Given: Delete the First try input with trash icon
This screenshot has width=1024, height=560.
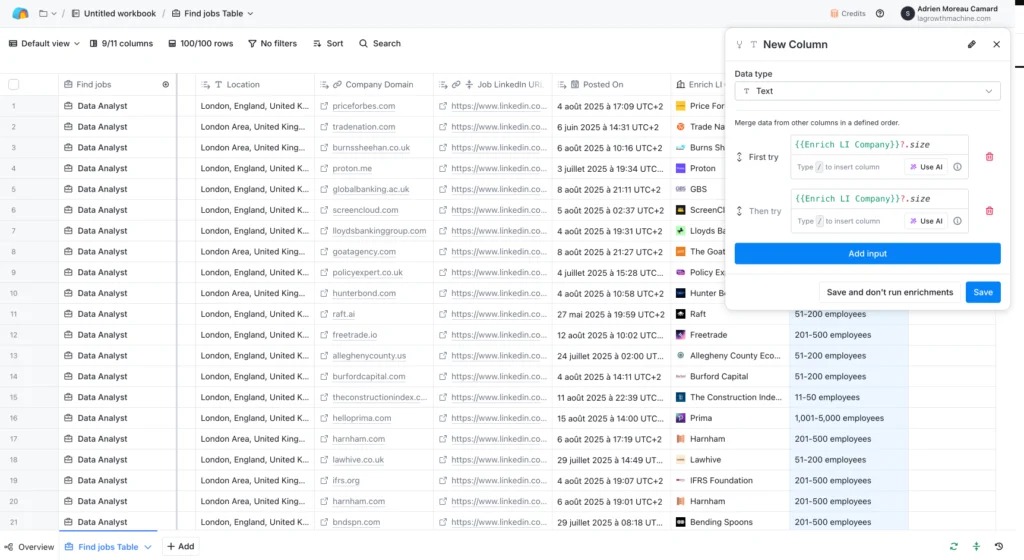Looking at the screenshot, I should [x=989, y=157].
